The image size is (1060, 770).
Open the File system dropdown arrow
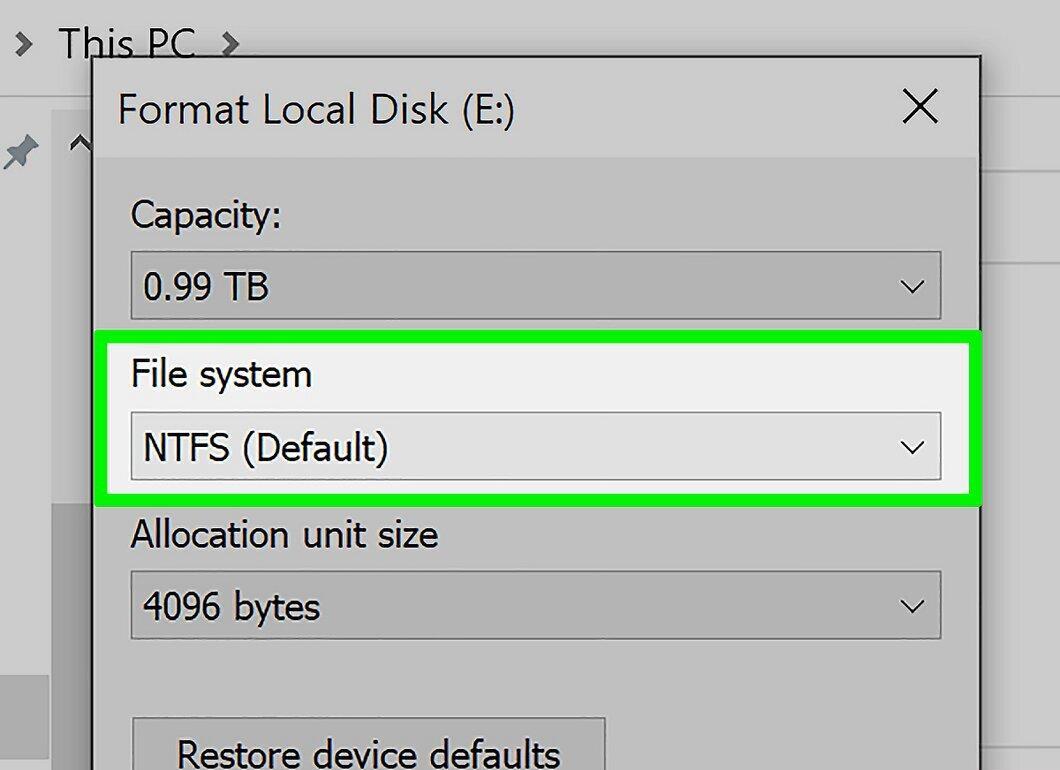[x=912, y=448]
